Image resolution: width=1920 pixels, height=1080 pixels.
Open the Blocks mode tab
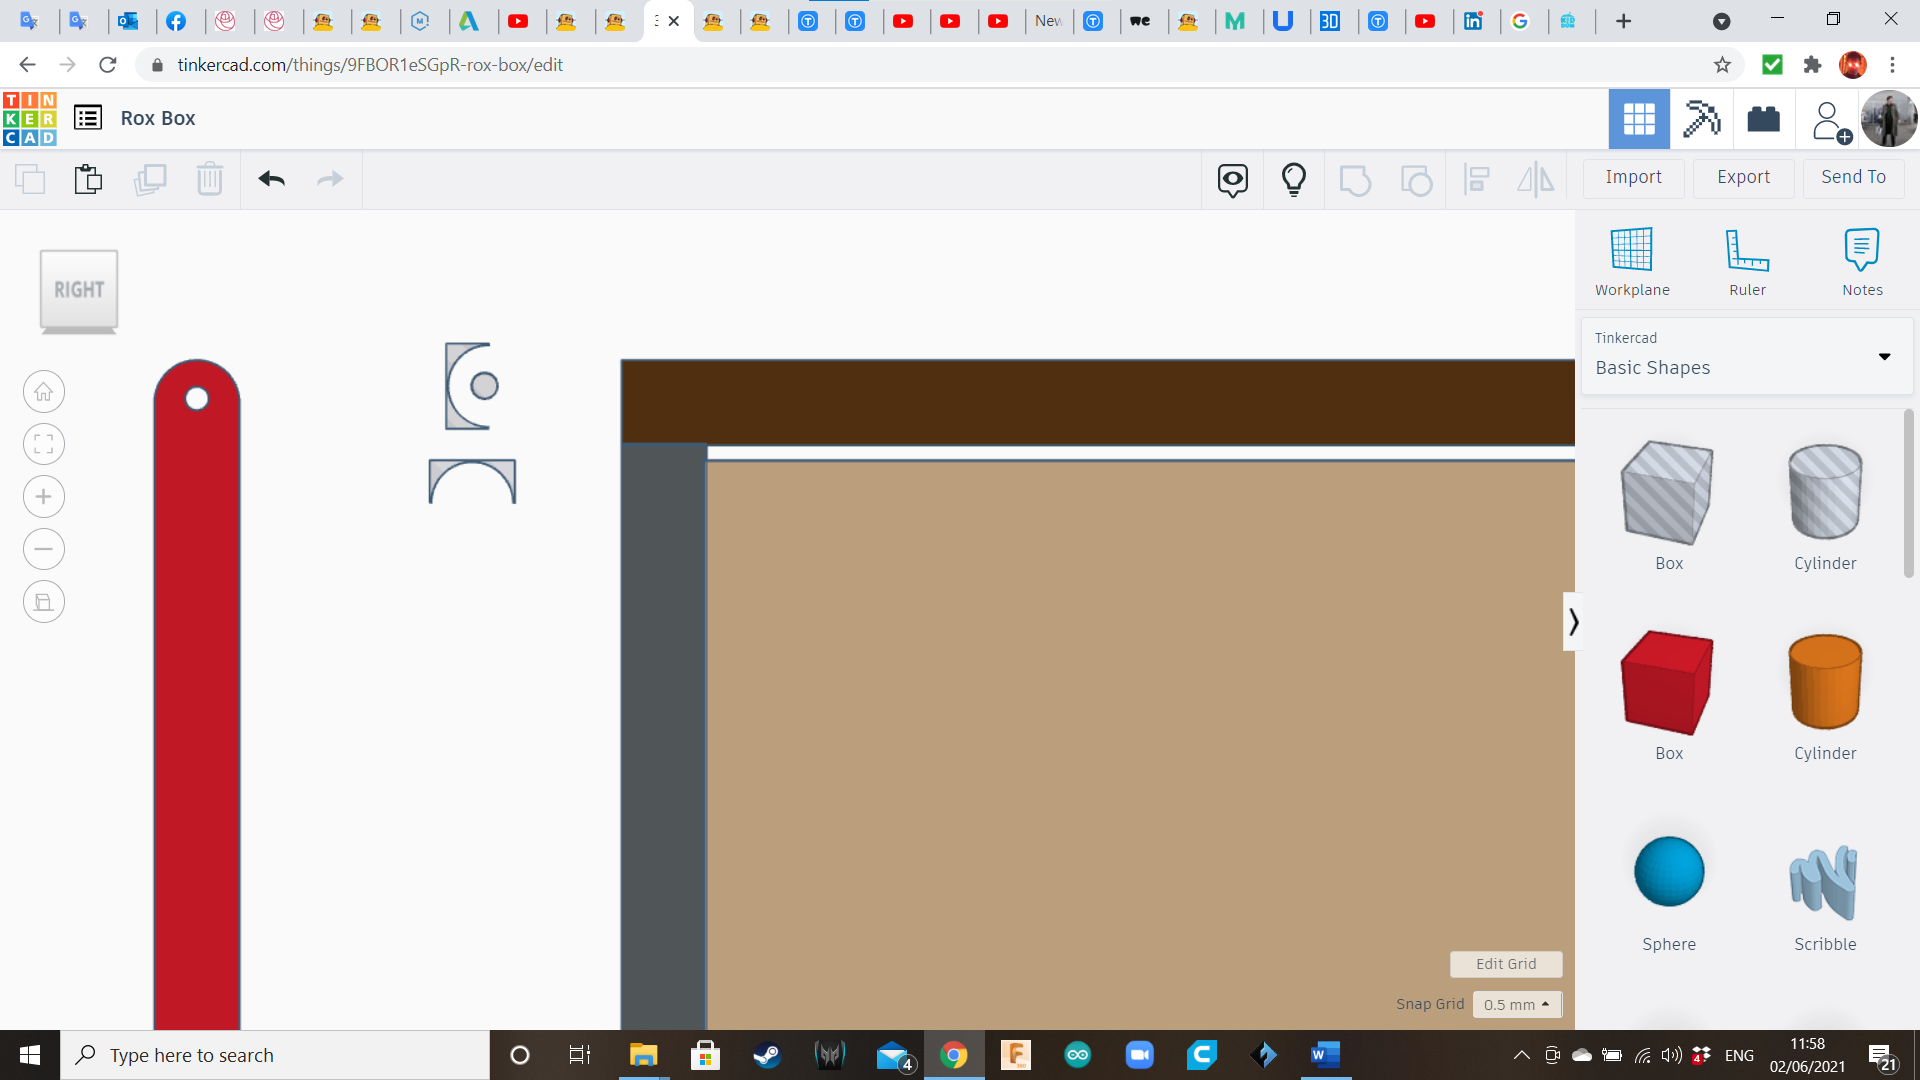click(x=1701, y=119)
